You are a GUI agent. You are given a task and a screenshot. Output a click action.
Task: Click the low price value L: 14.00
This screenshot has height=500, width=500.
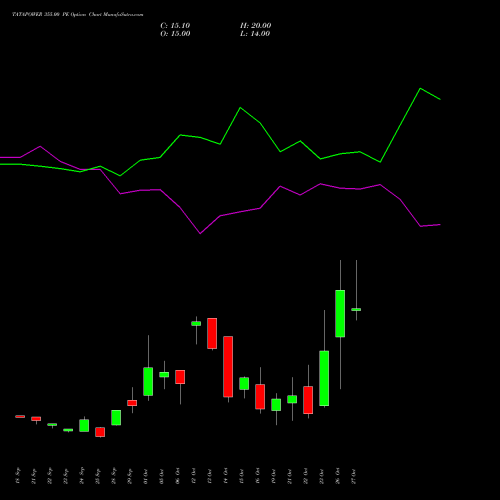click(x=255, y=34)
